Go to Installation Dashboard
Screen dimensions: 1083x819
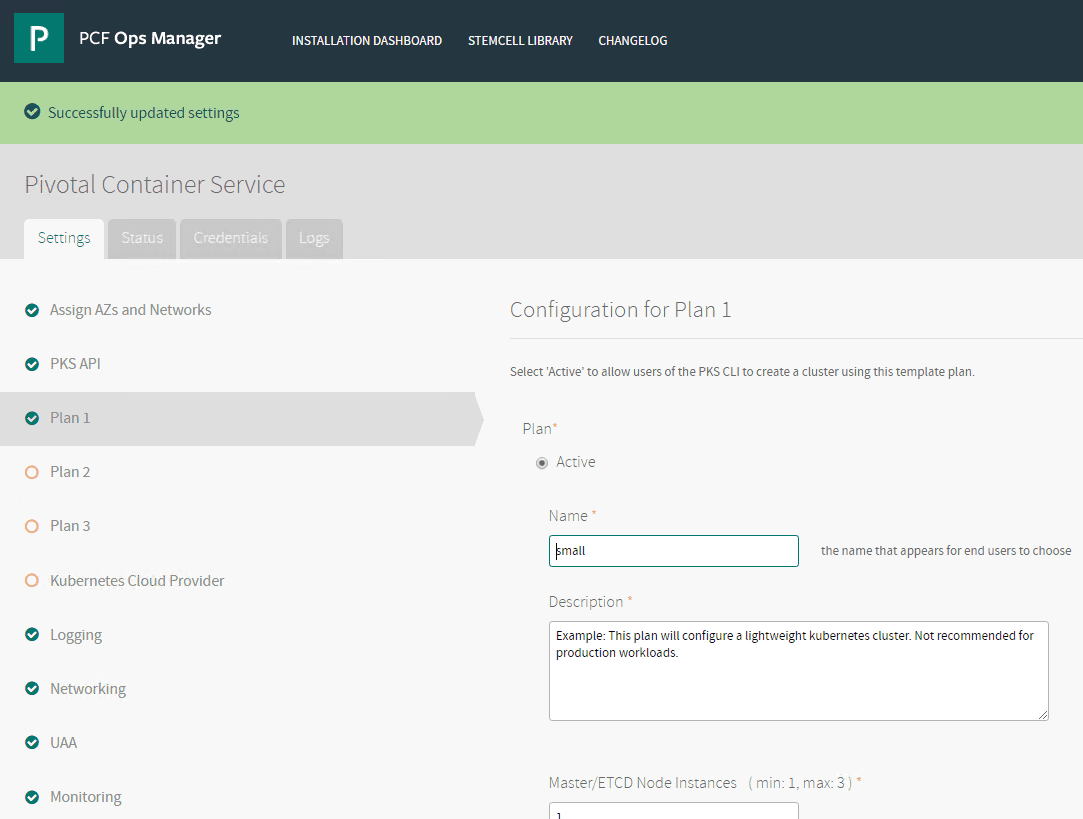coord(367,41)
